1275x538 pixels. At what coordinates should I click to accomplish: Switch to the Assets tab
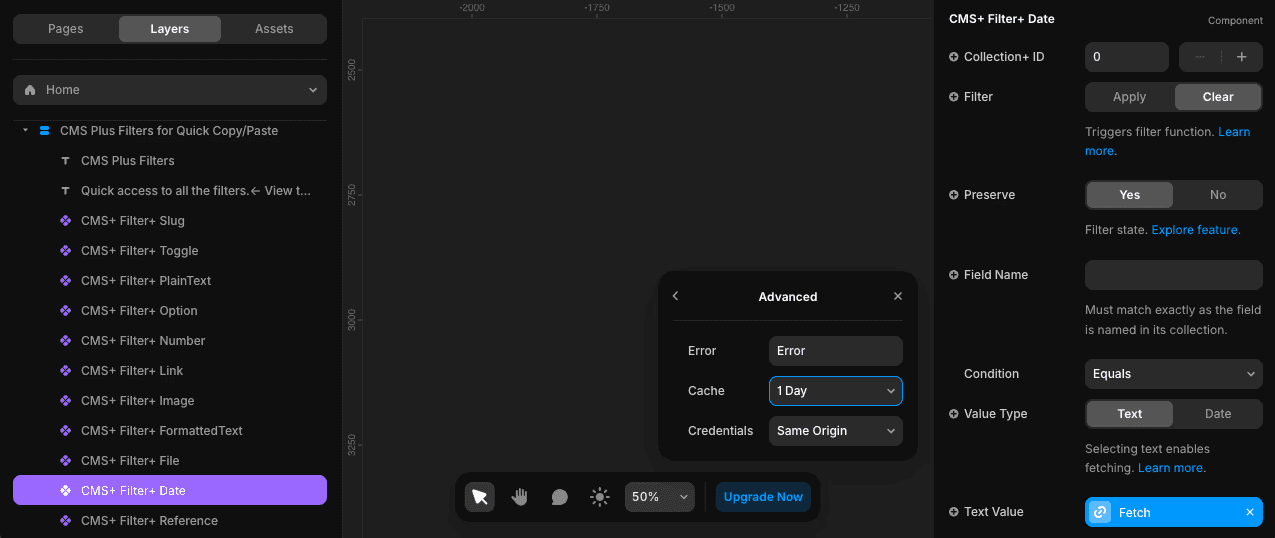click(x=274, y=29)
